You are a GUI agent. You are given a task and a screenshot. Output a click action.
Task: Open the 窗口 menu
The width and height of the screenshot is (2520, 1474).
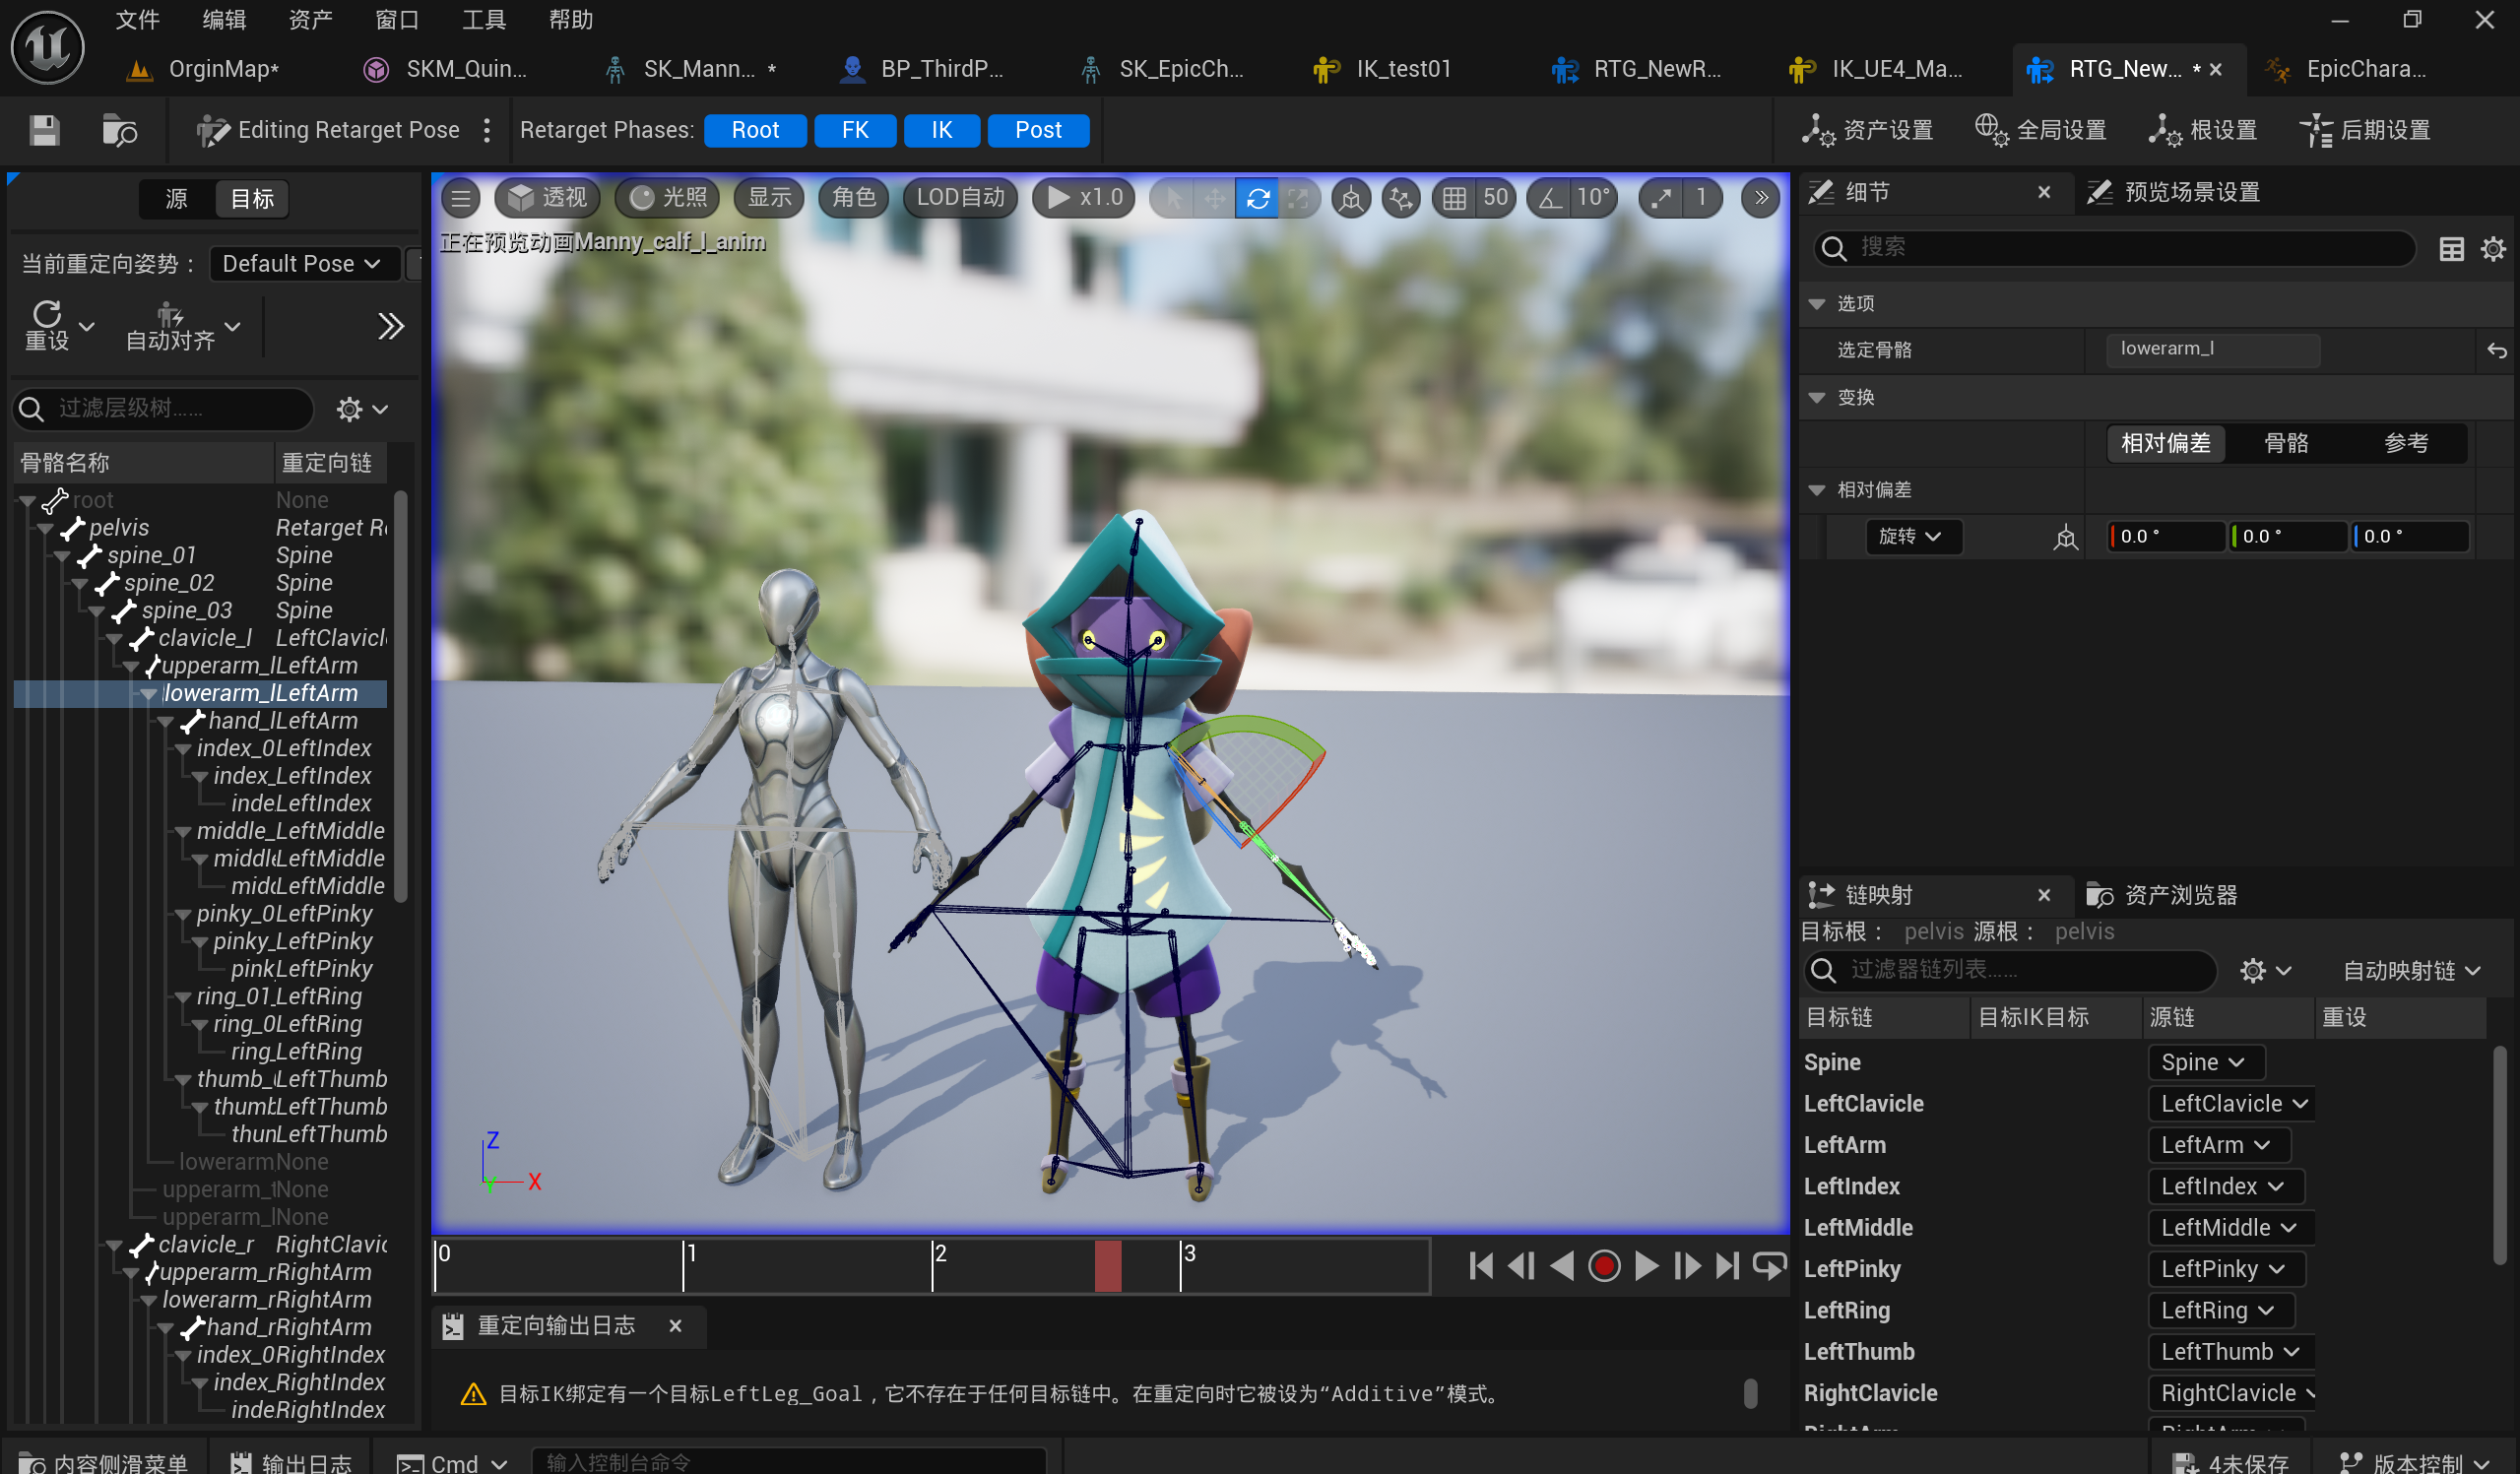(x=397, y=19)
